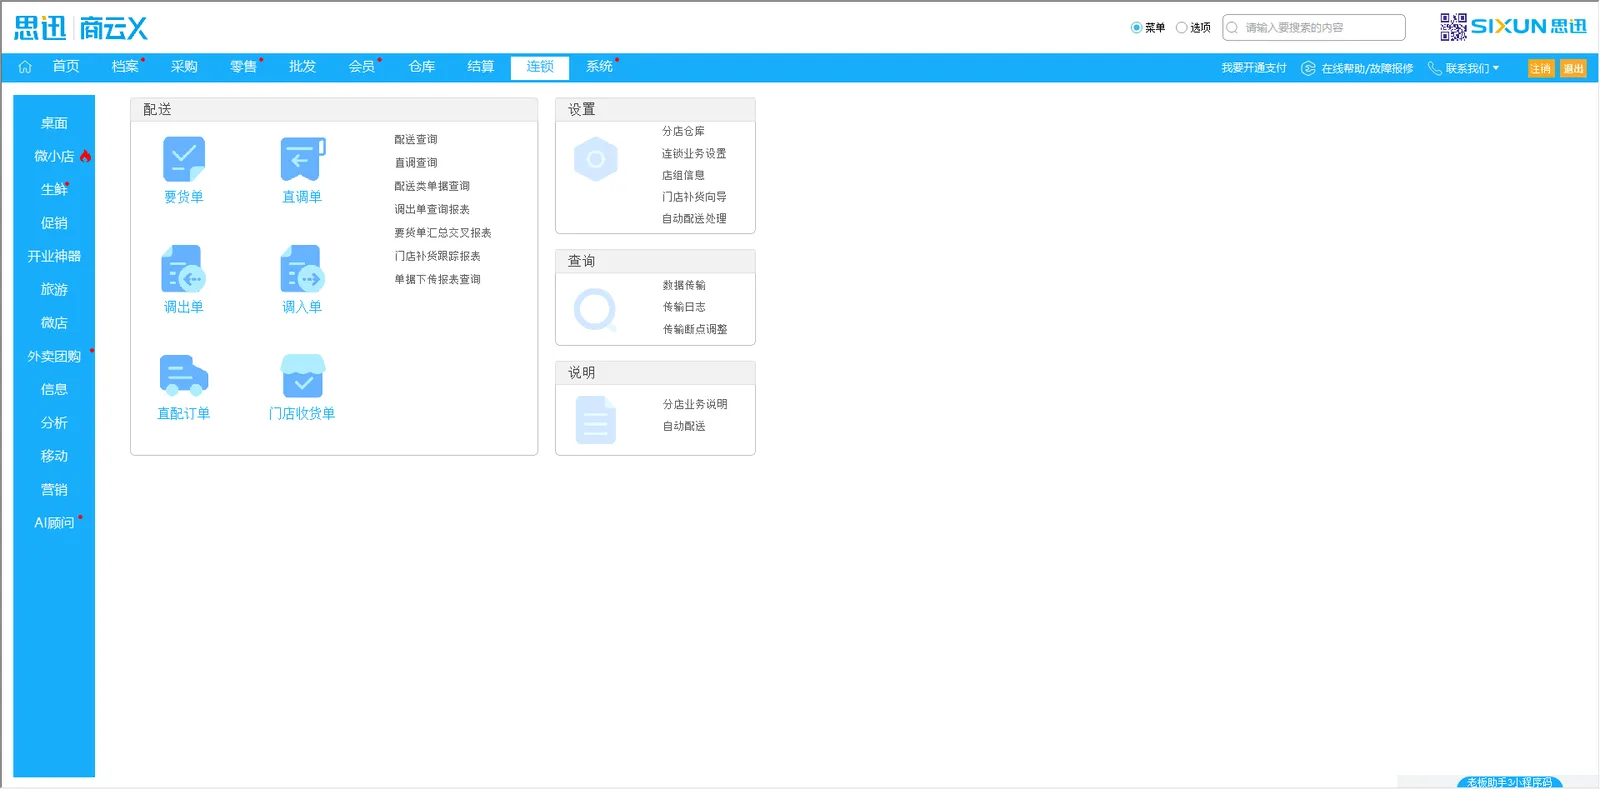Switch to the 连锁 menu tab
Screen dimensions: 1600x789
point(540,67)
